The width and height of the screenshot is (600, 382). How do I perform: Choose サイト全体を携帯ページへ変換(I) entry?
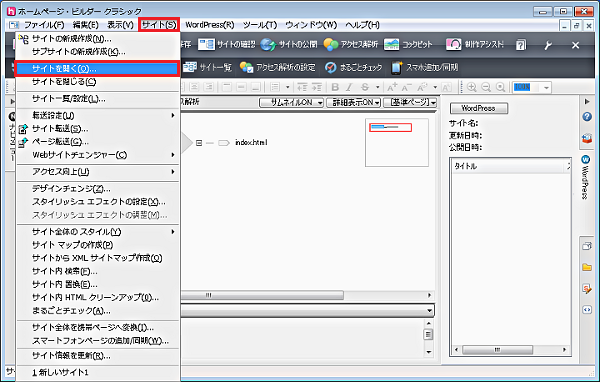[x=97, y=328]
